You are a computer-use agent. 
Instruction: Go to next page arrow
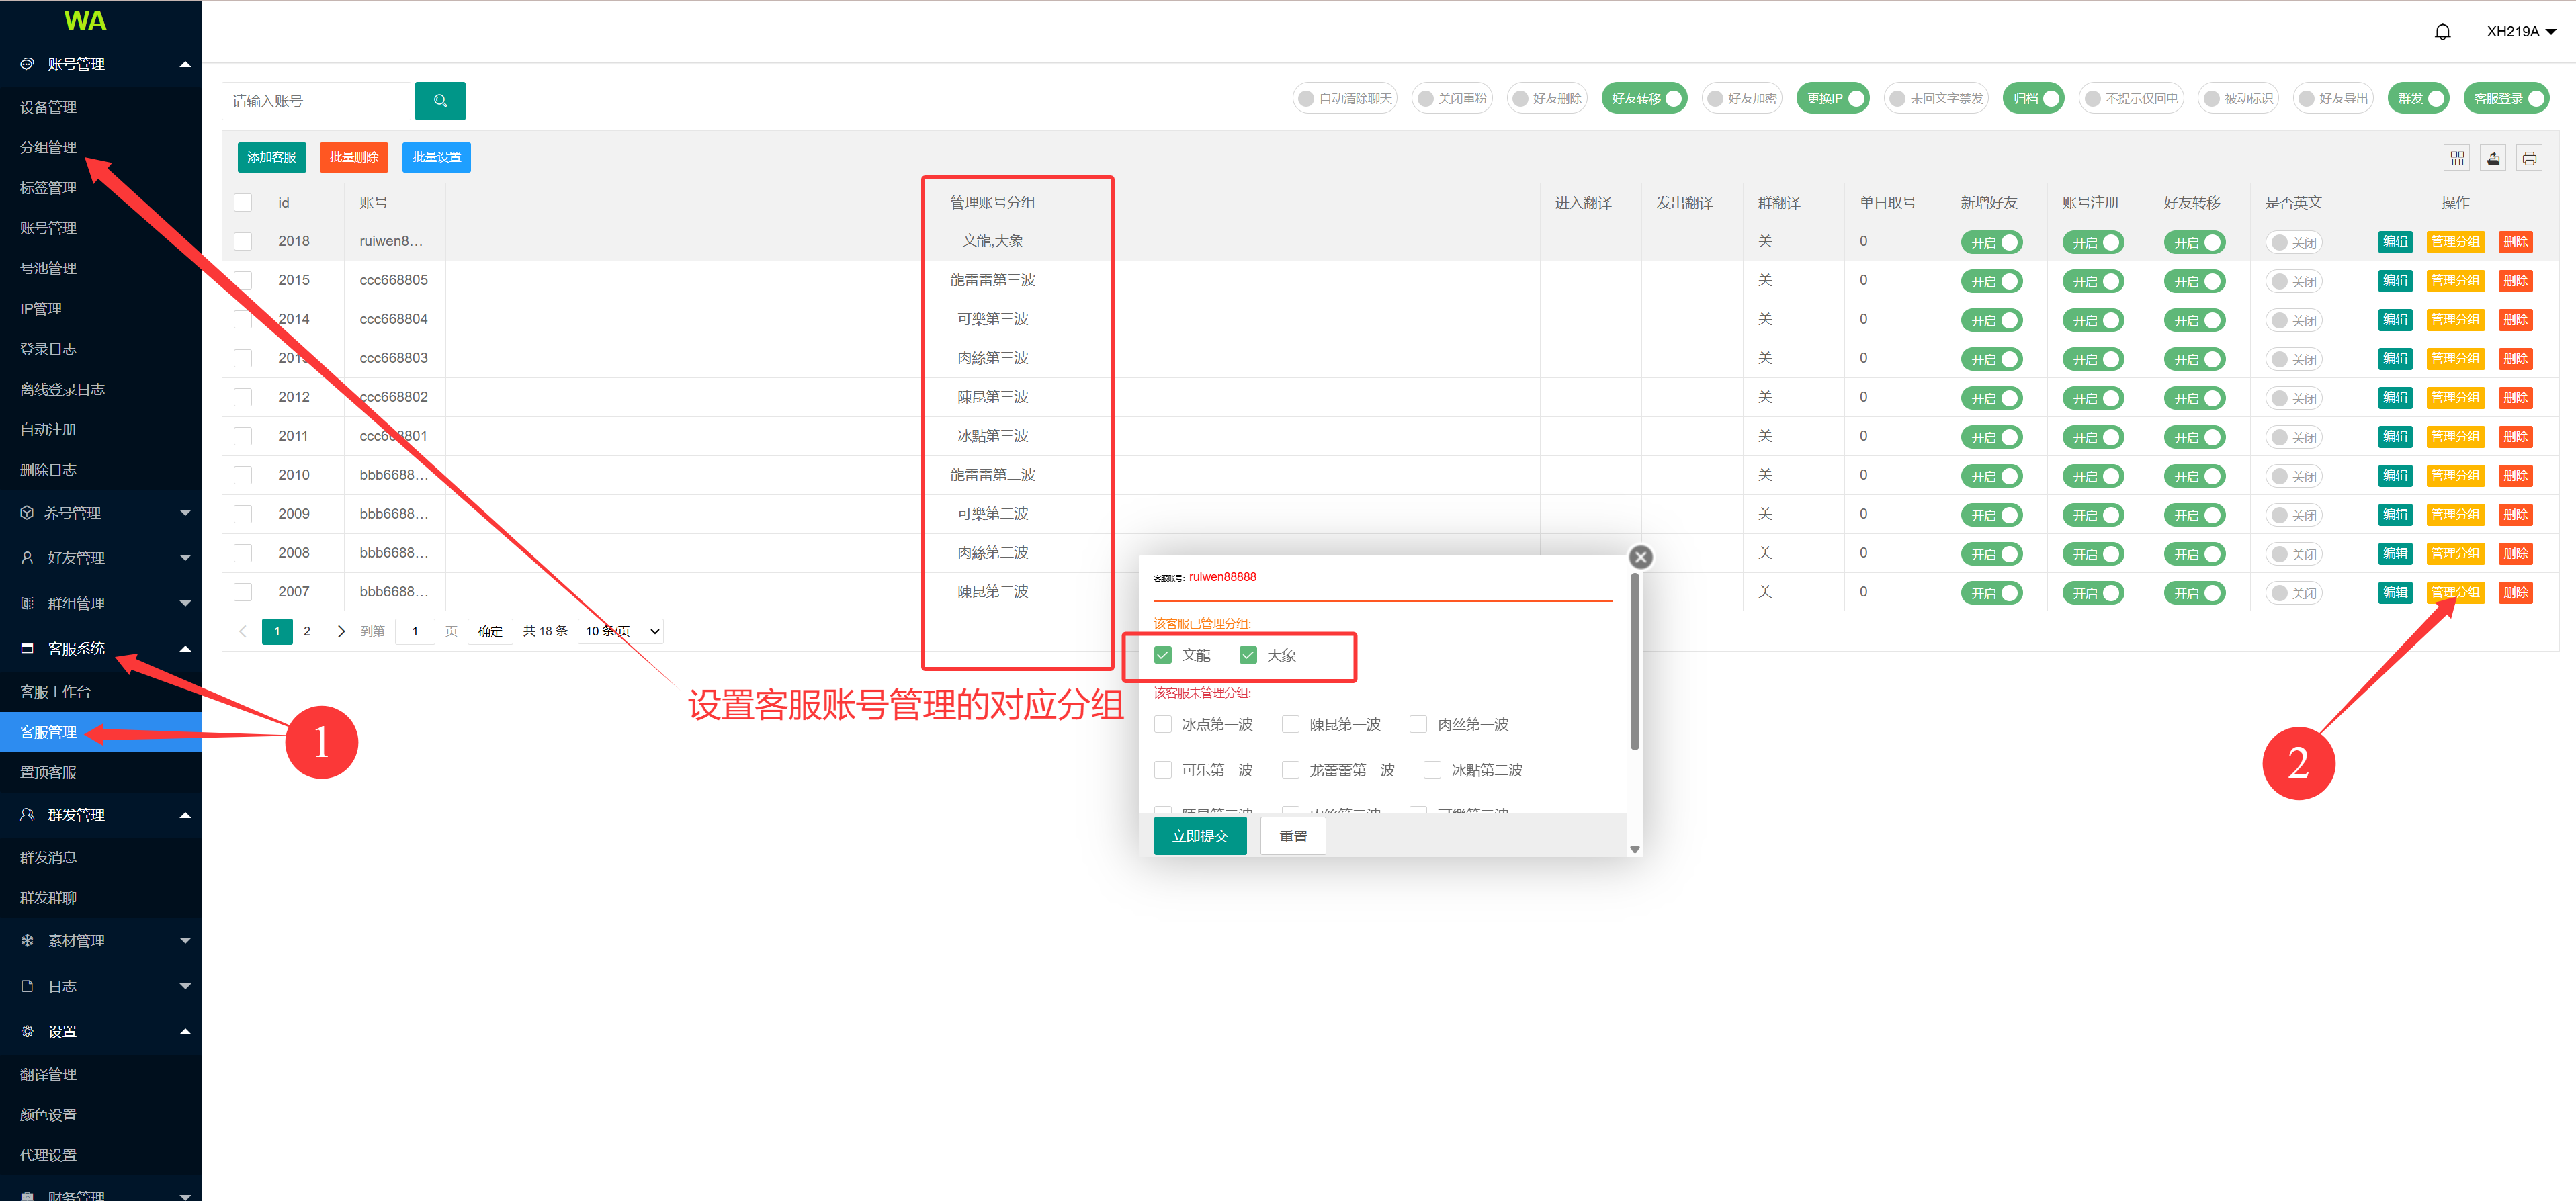point(341,631)
